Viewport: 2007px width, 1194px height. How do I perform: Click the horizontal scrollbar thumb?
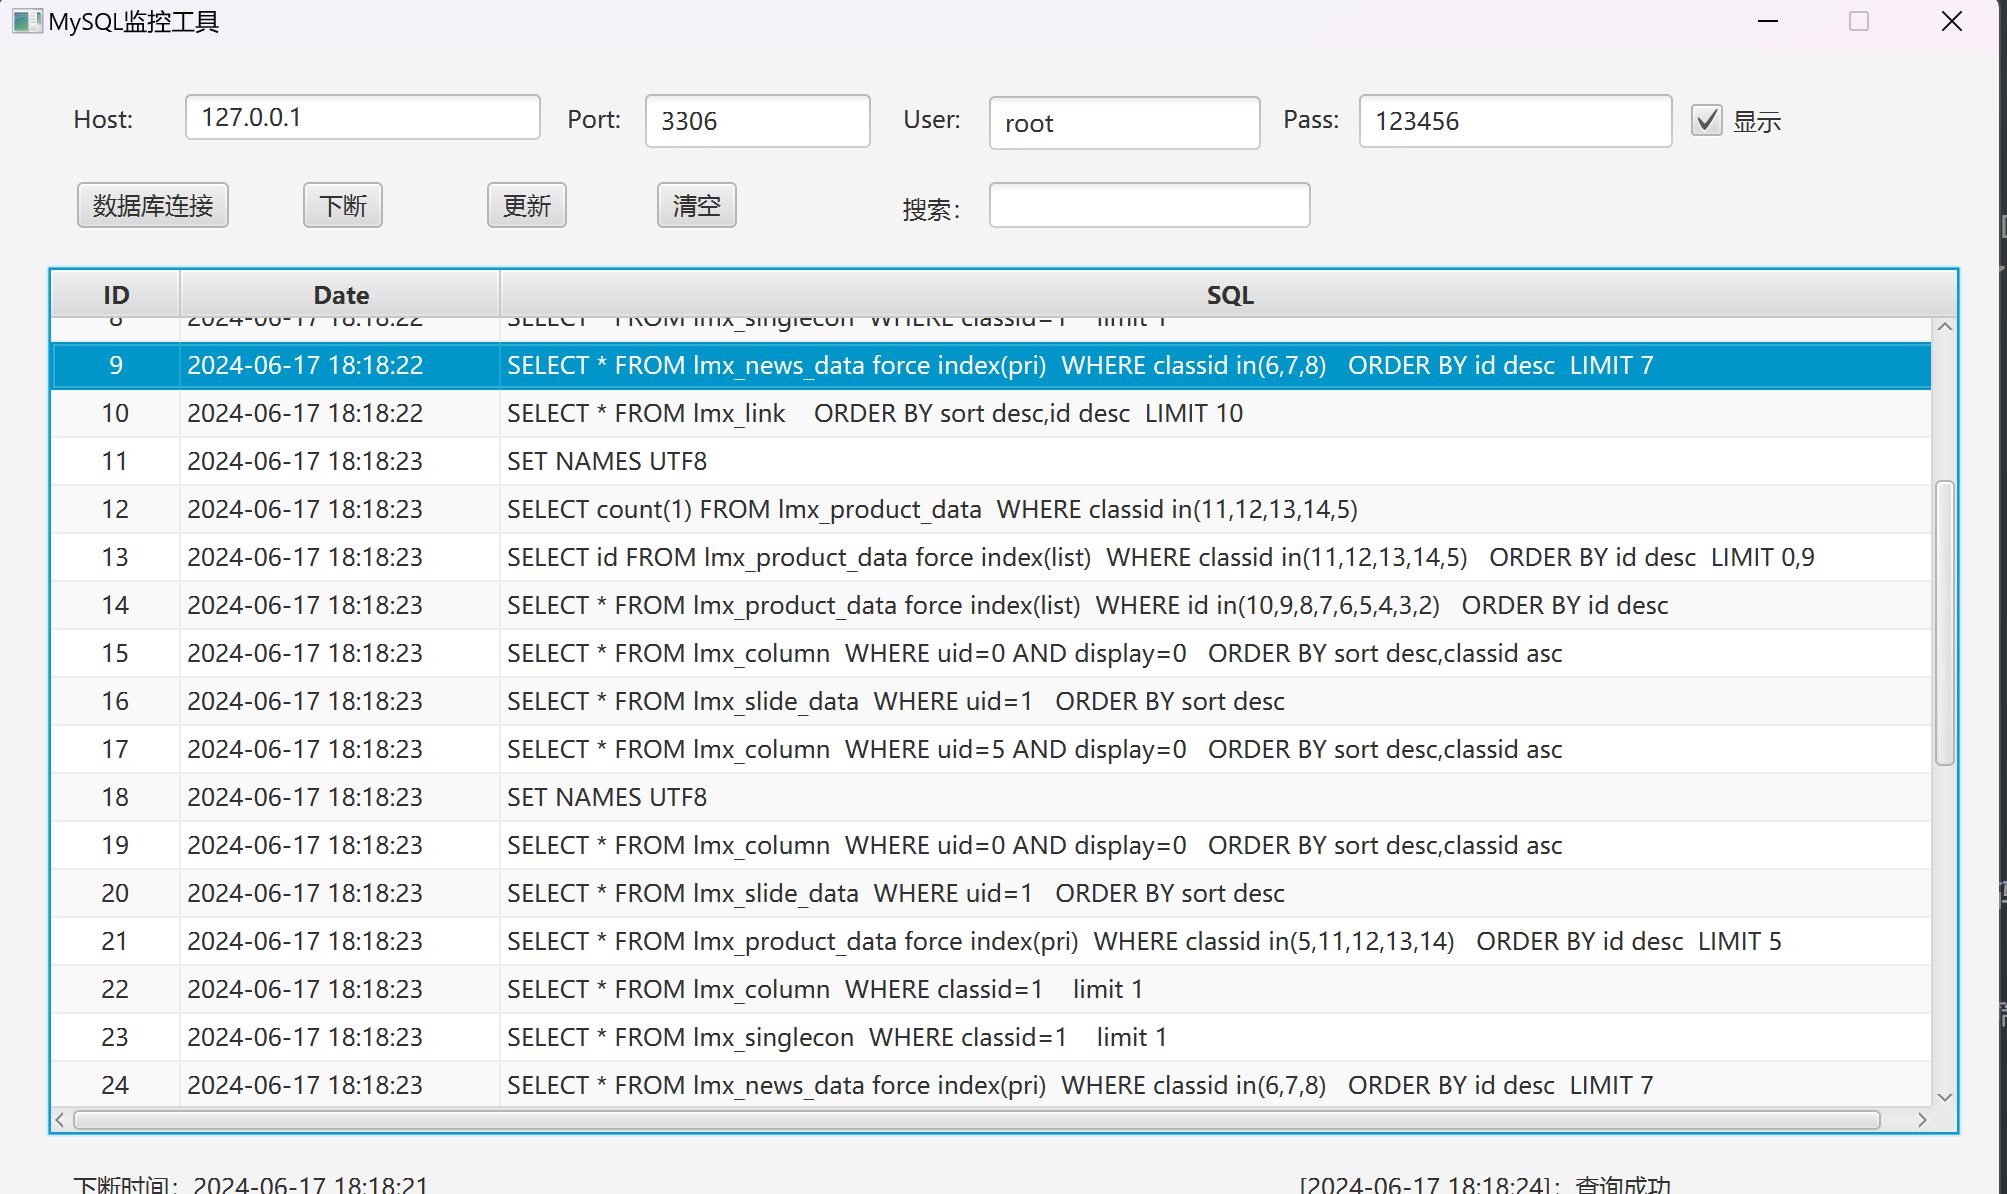[x=977, y=1120]
